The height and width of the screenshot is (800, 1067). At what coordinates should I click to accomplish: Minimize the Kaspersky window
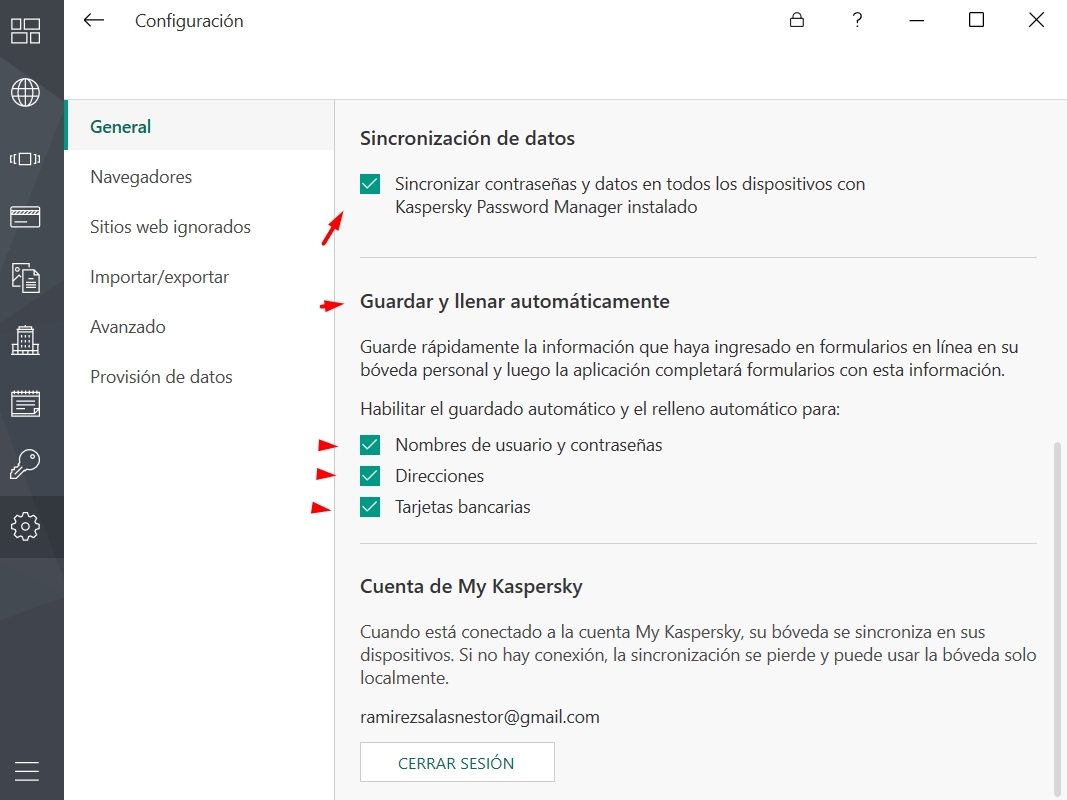[917, 20]
